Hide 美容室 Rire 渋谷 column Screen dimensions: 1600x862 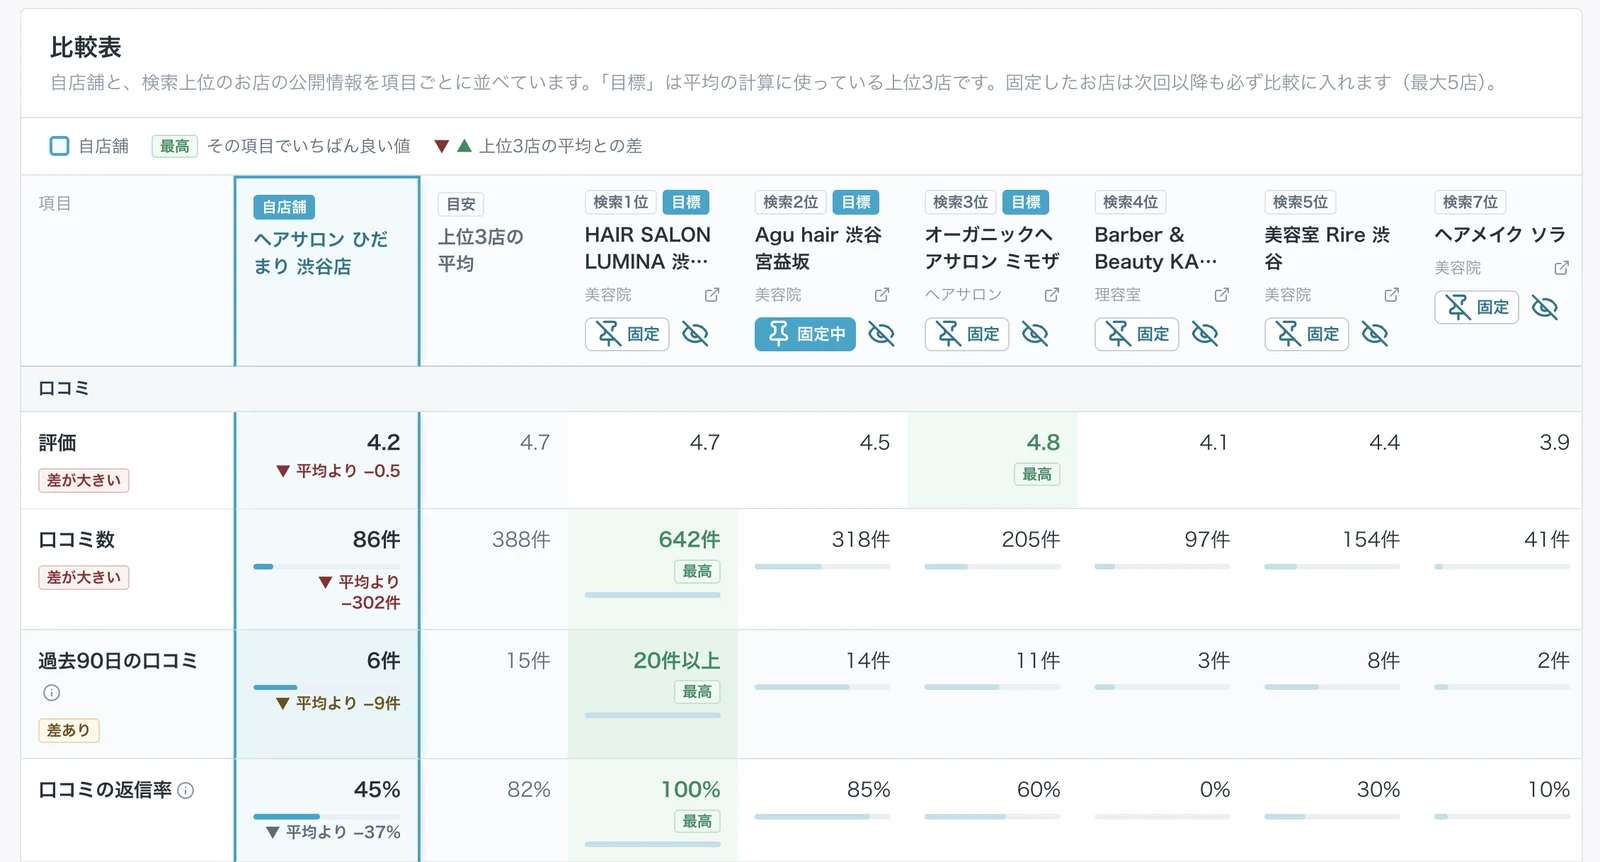coord(1375,334)
